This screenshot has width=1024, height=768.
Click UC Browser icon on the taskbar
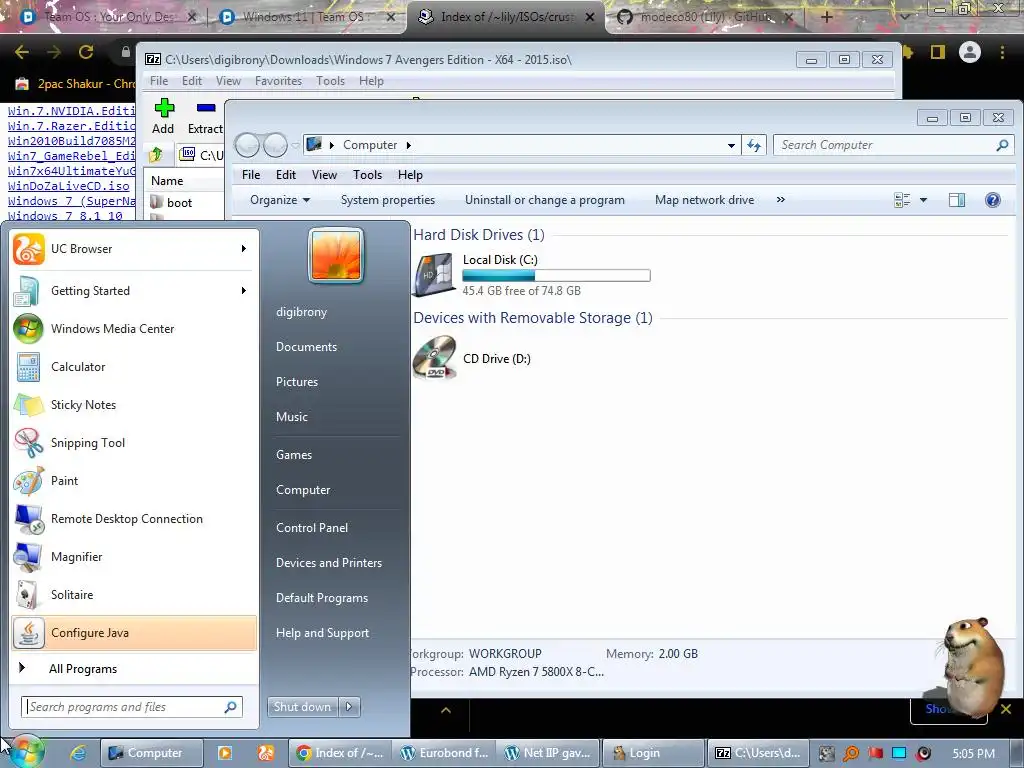[x=266, y=753]
